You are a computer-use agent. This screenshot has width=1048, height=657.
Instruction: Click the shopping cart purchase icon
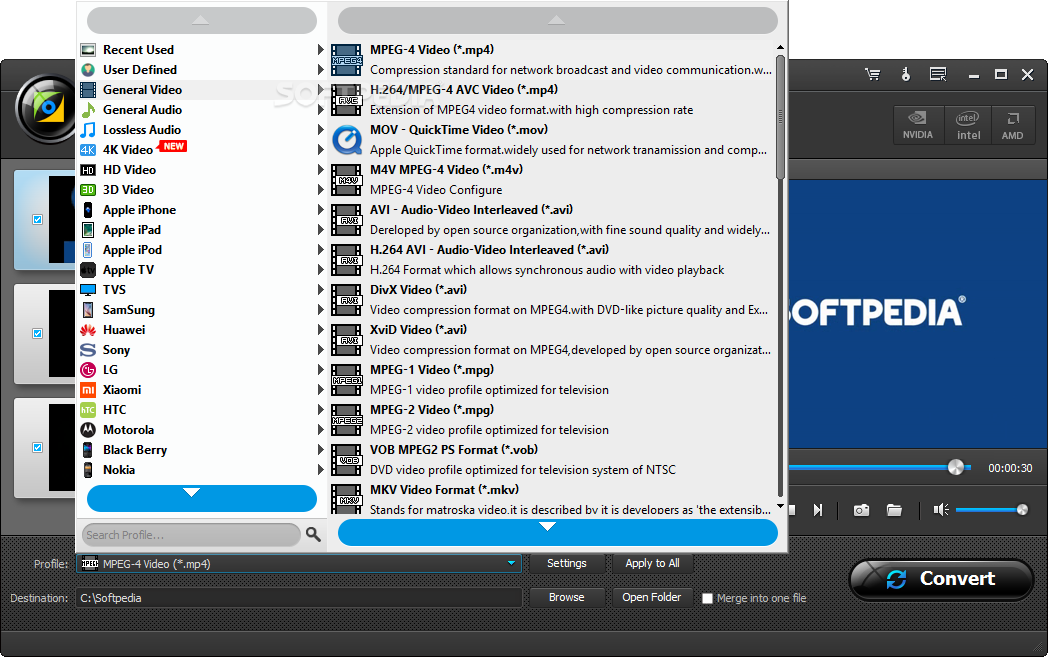pyautogui.click(x=872, y=74)
